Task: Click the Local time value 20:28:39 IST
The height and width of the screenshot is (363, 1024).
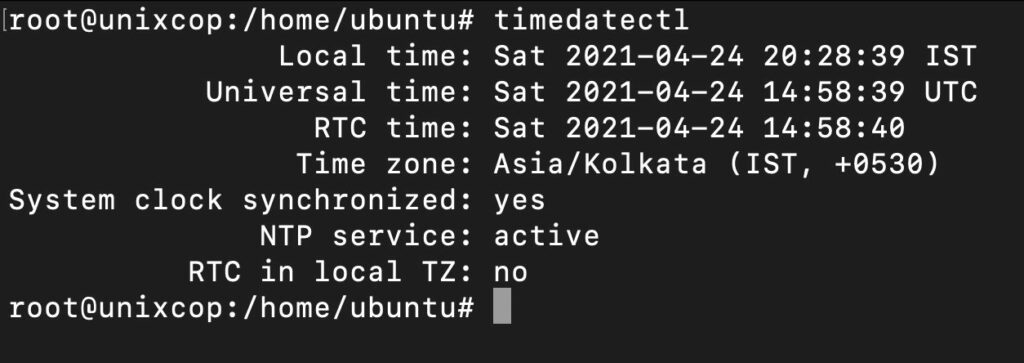Action: click(870, 57)
